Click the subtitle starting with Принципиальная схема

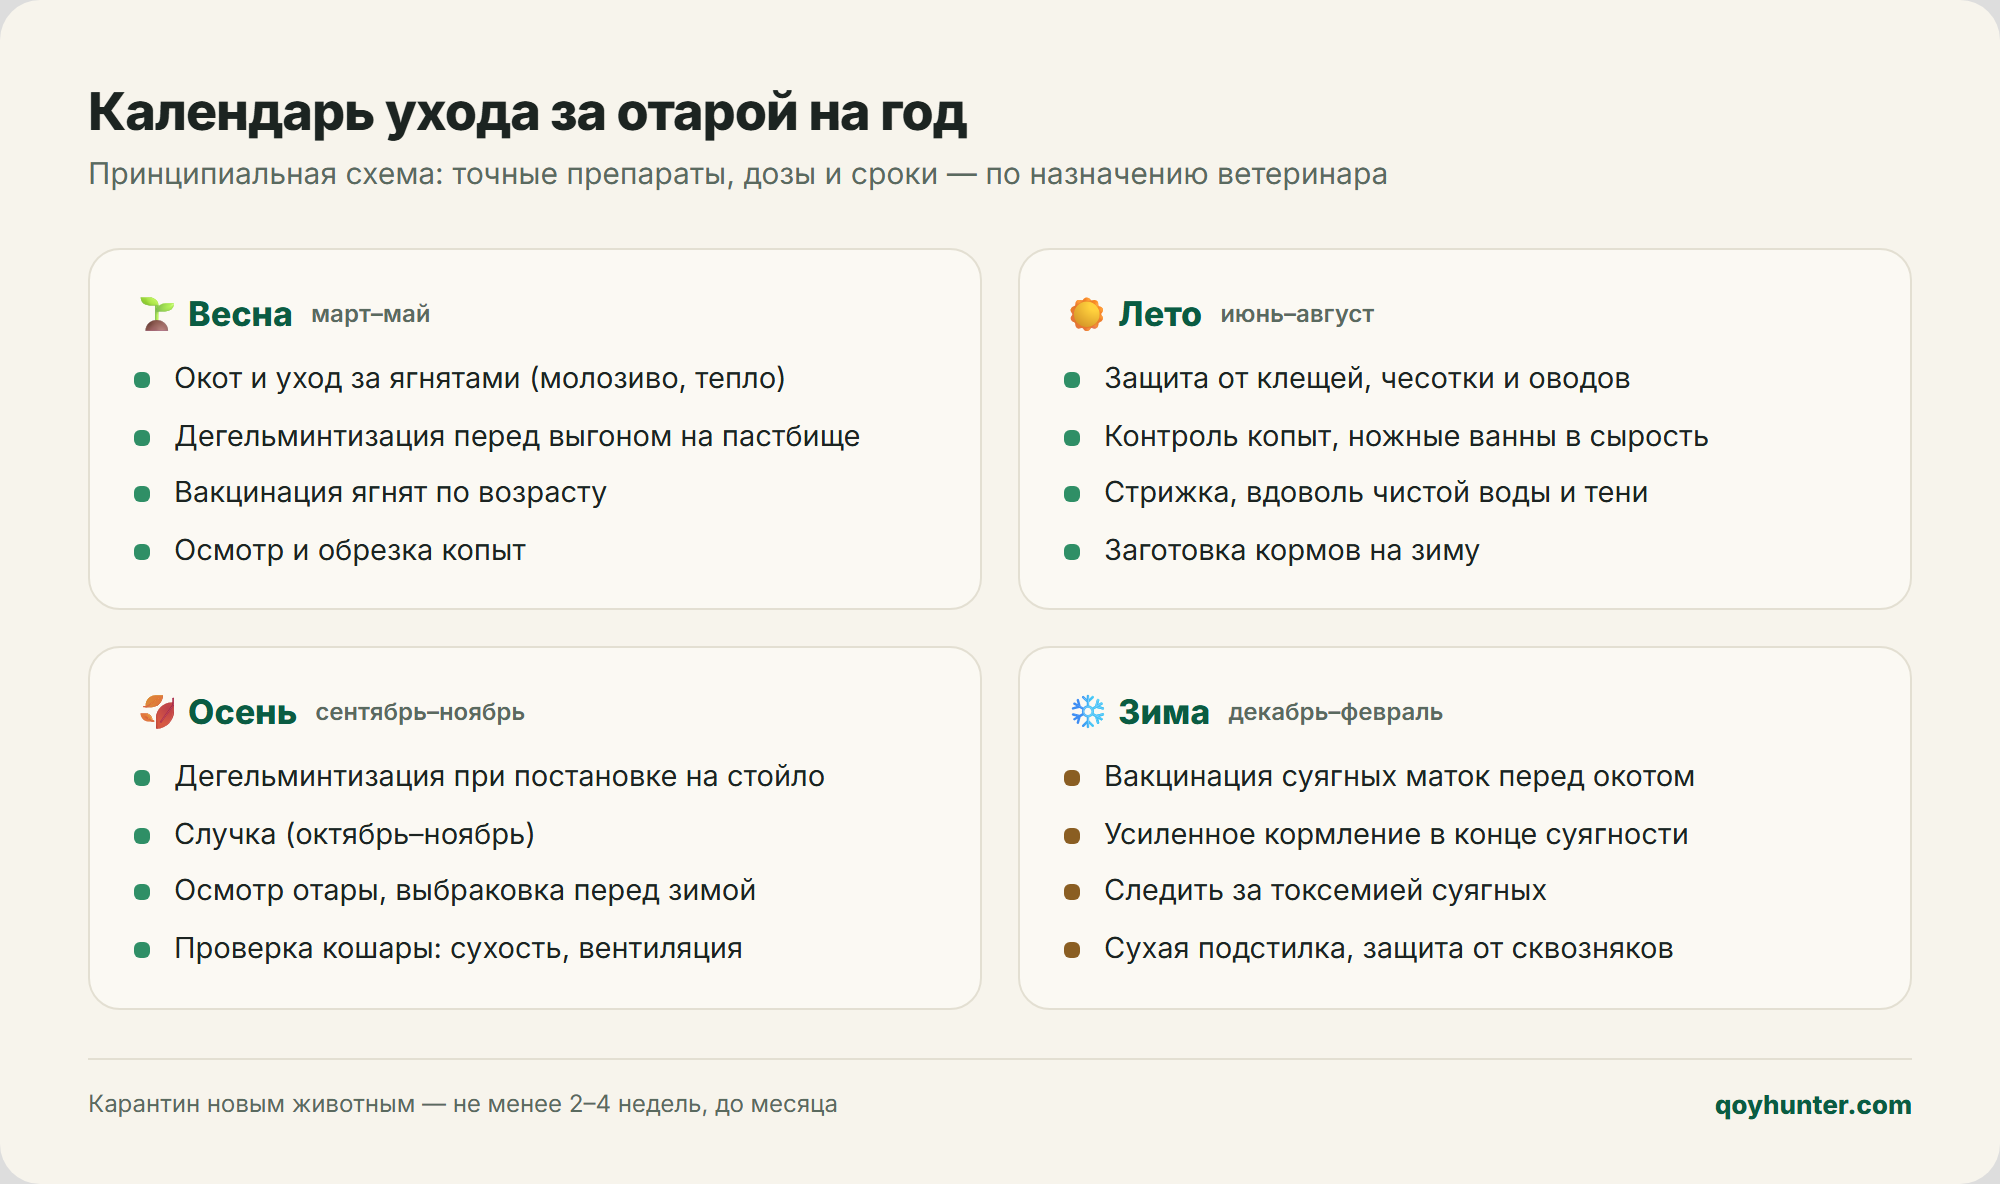click(738, 174)
